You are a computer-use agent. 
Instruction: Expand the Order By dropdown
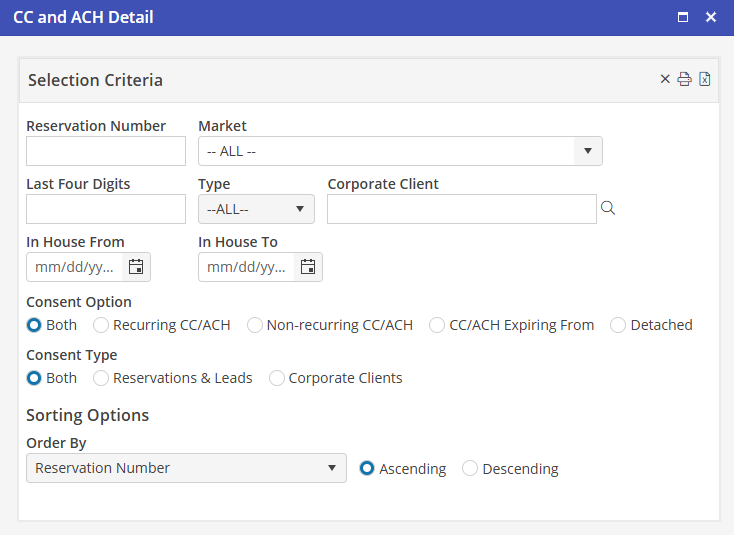click(x=186, y=468)
